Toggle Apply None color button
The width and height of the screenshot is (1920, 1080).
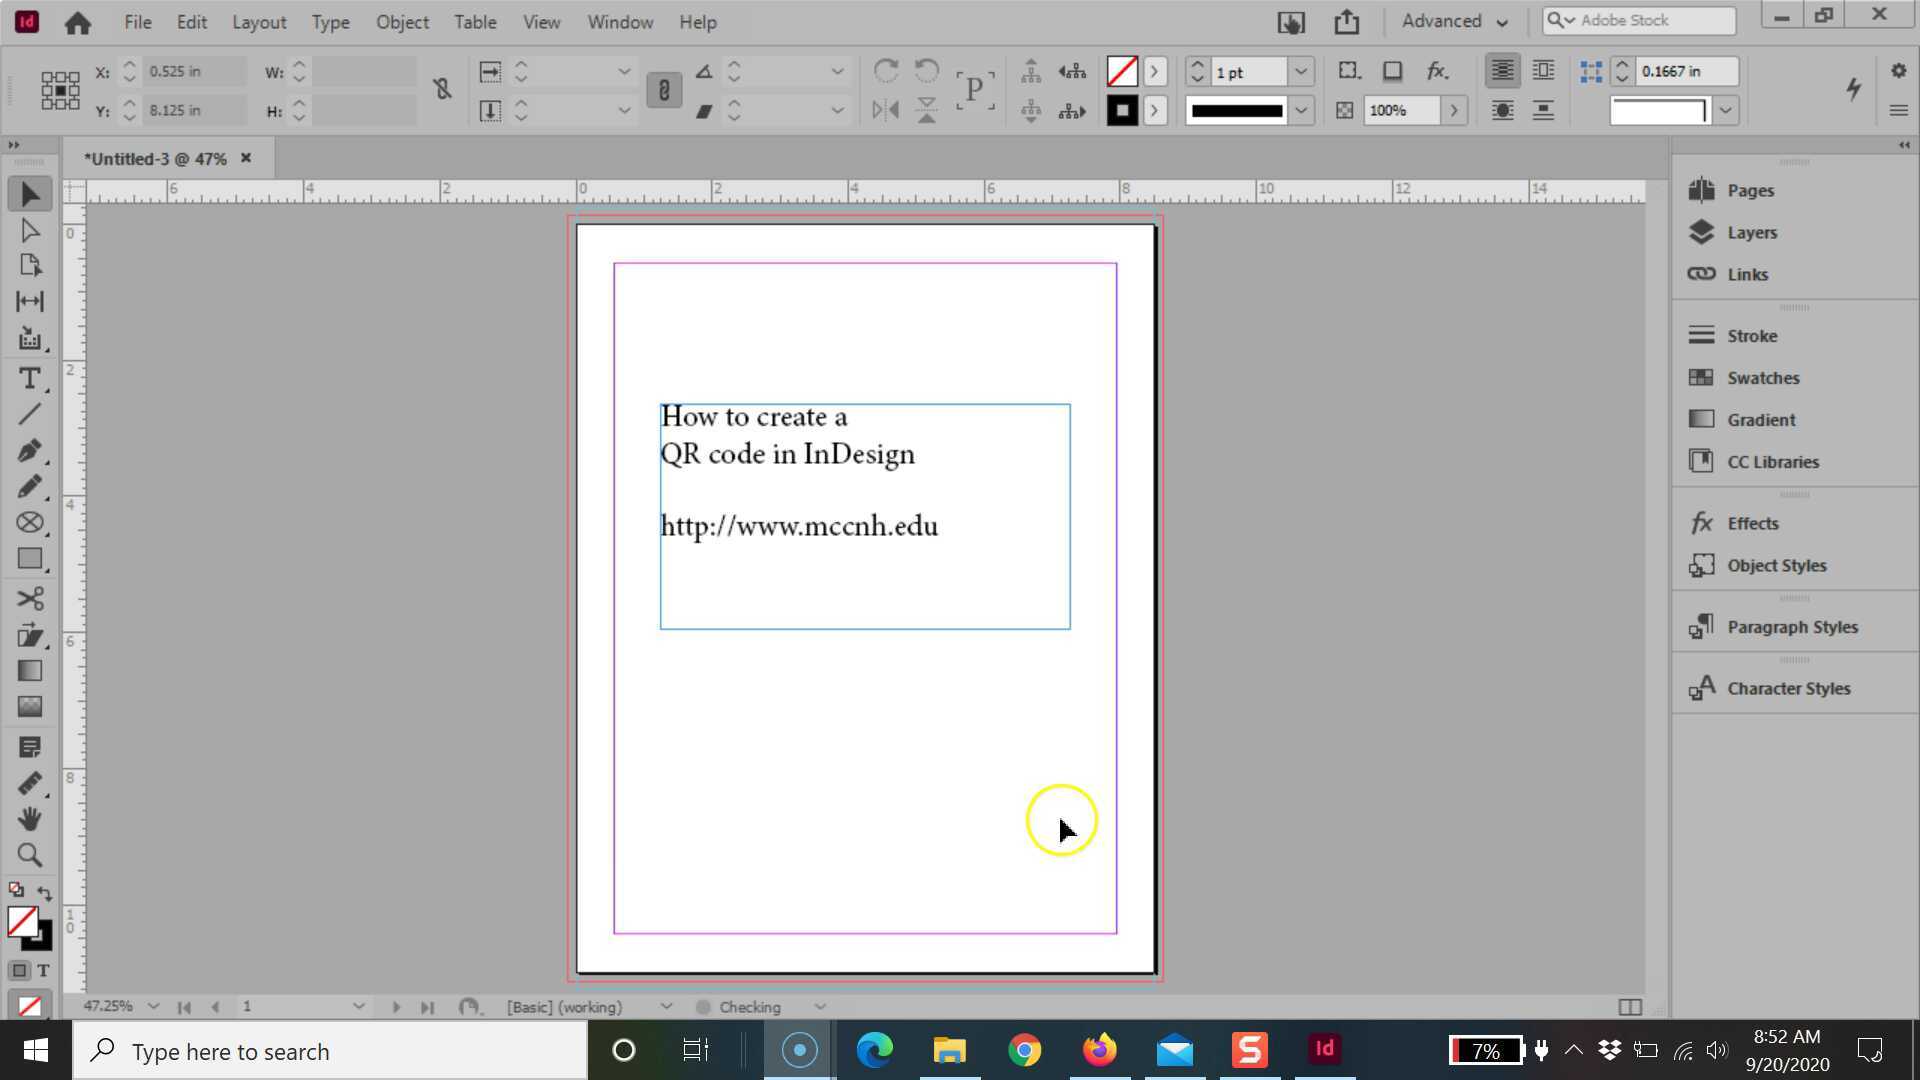[29, 1006]
